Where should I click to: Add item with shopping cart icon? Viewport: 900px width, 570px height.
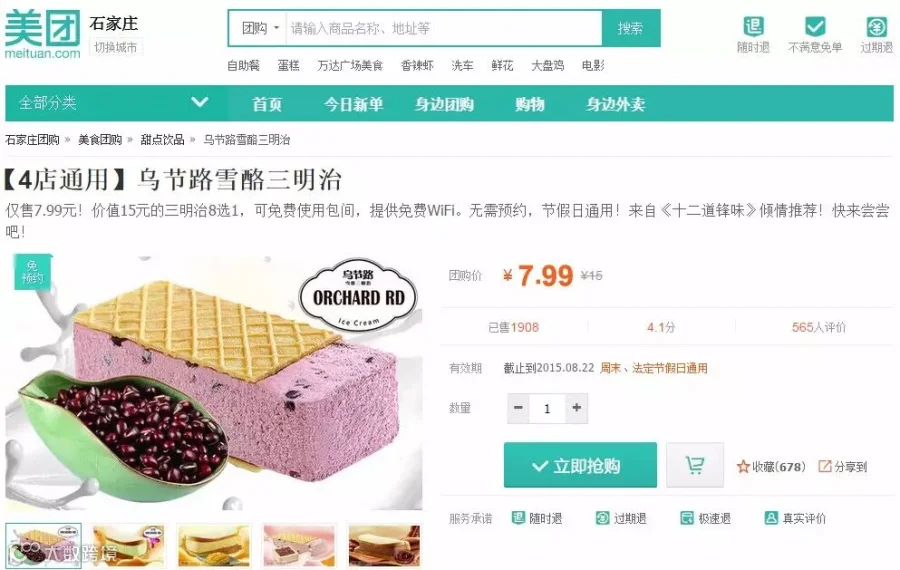695,464
